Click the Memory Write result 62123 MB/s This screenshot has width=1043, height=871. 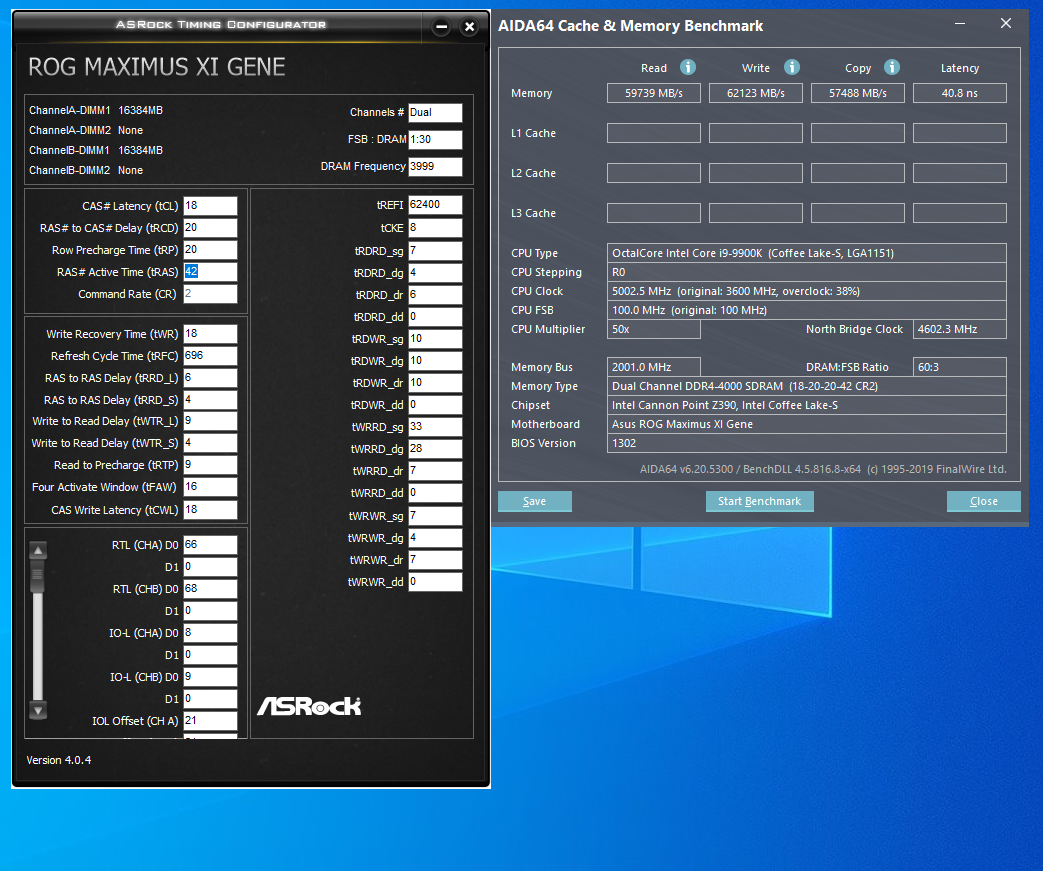coord(756,93)
